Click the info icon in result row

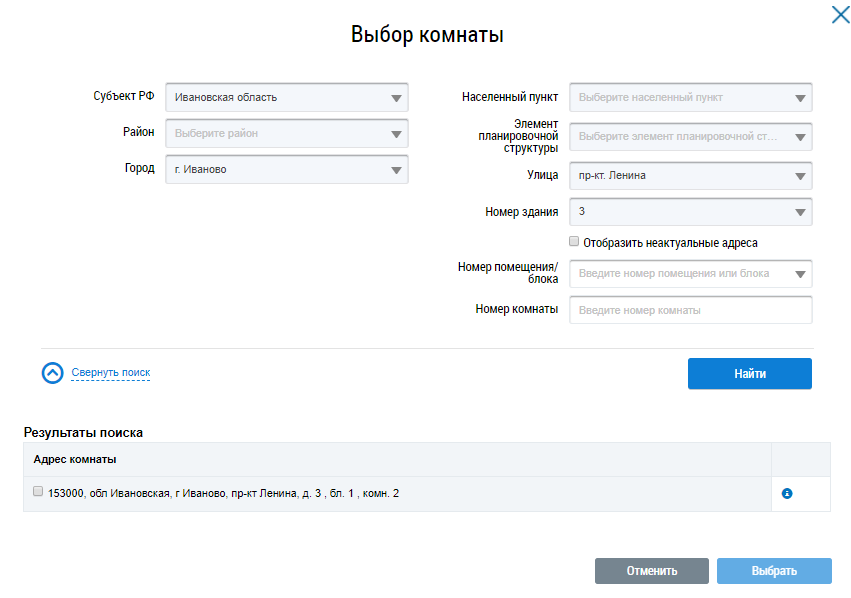pyautogui.click(x=787, y=493)
